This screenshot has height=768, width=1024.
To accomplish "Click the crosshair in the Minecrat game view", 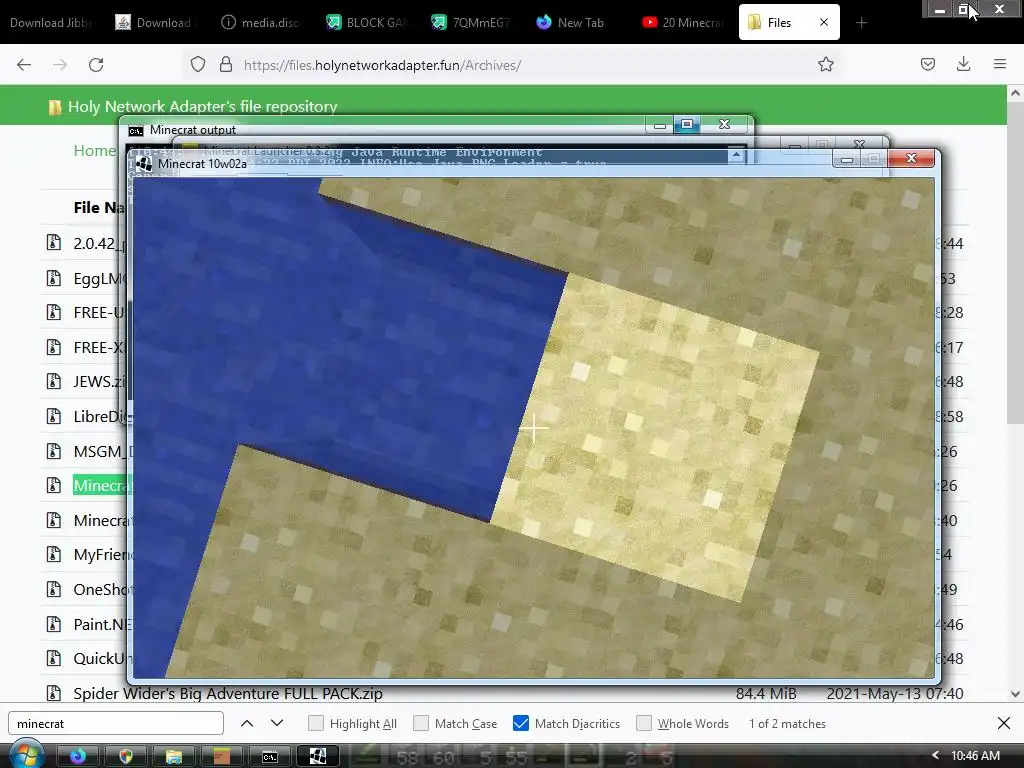I will click(534, 428).
